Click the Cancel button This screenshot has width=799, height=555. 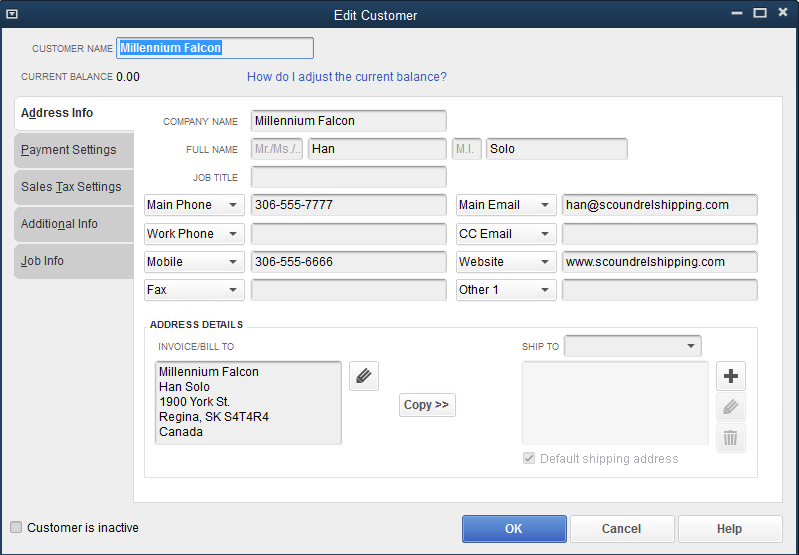point(622,528)
